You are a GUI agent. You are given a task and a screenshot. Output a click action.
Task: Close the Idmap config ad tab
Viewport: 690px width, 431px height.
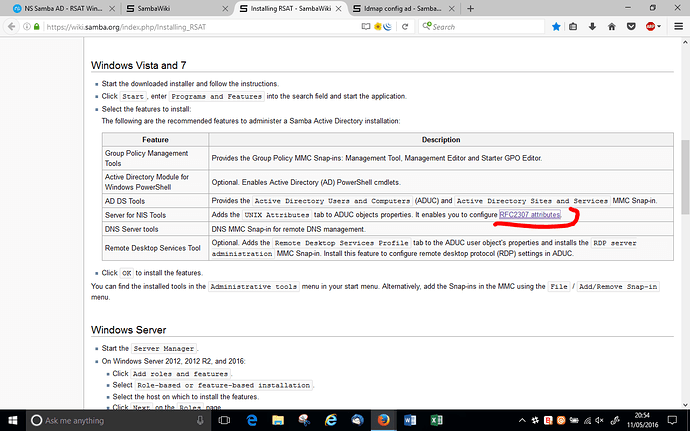[451, 8]
